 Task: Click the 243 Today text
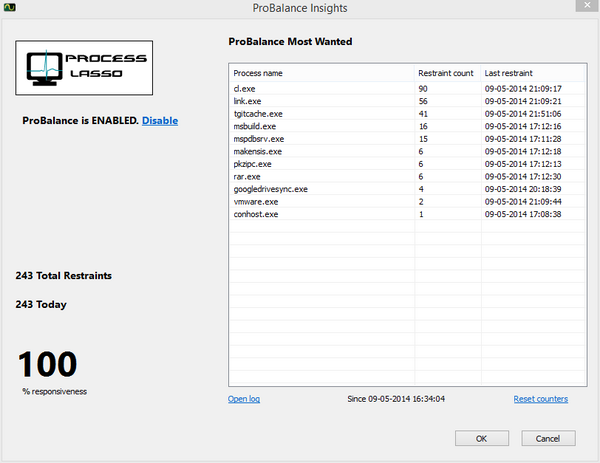(41, 305)
